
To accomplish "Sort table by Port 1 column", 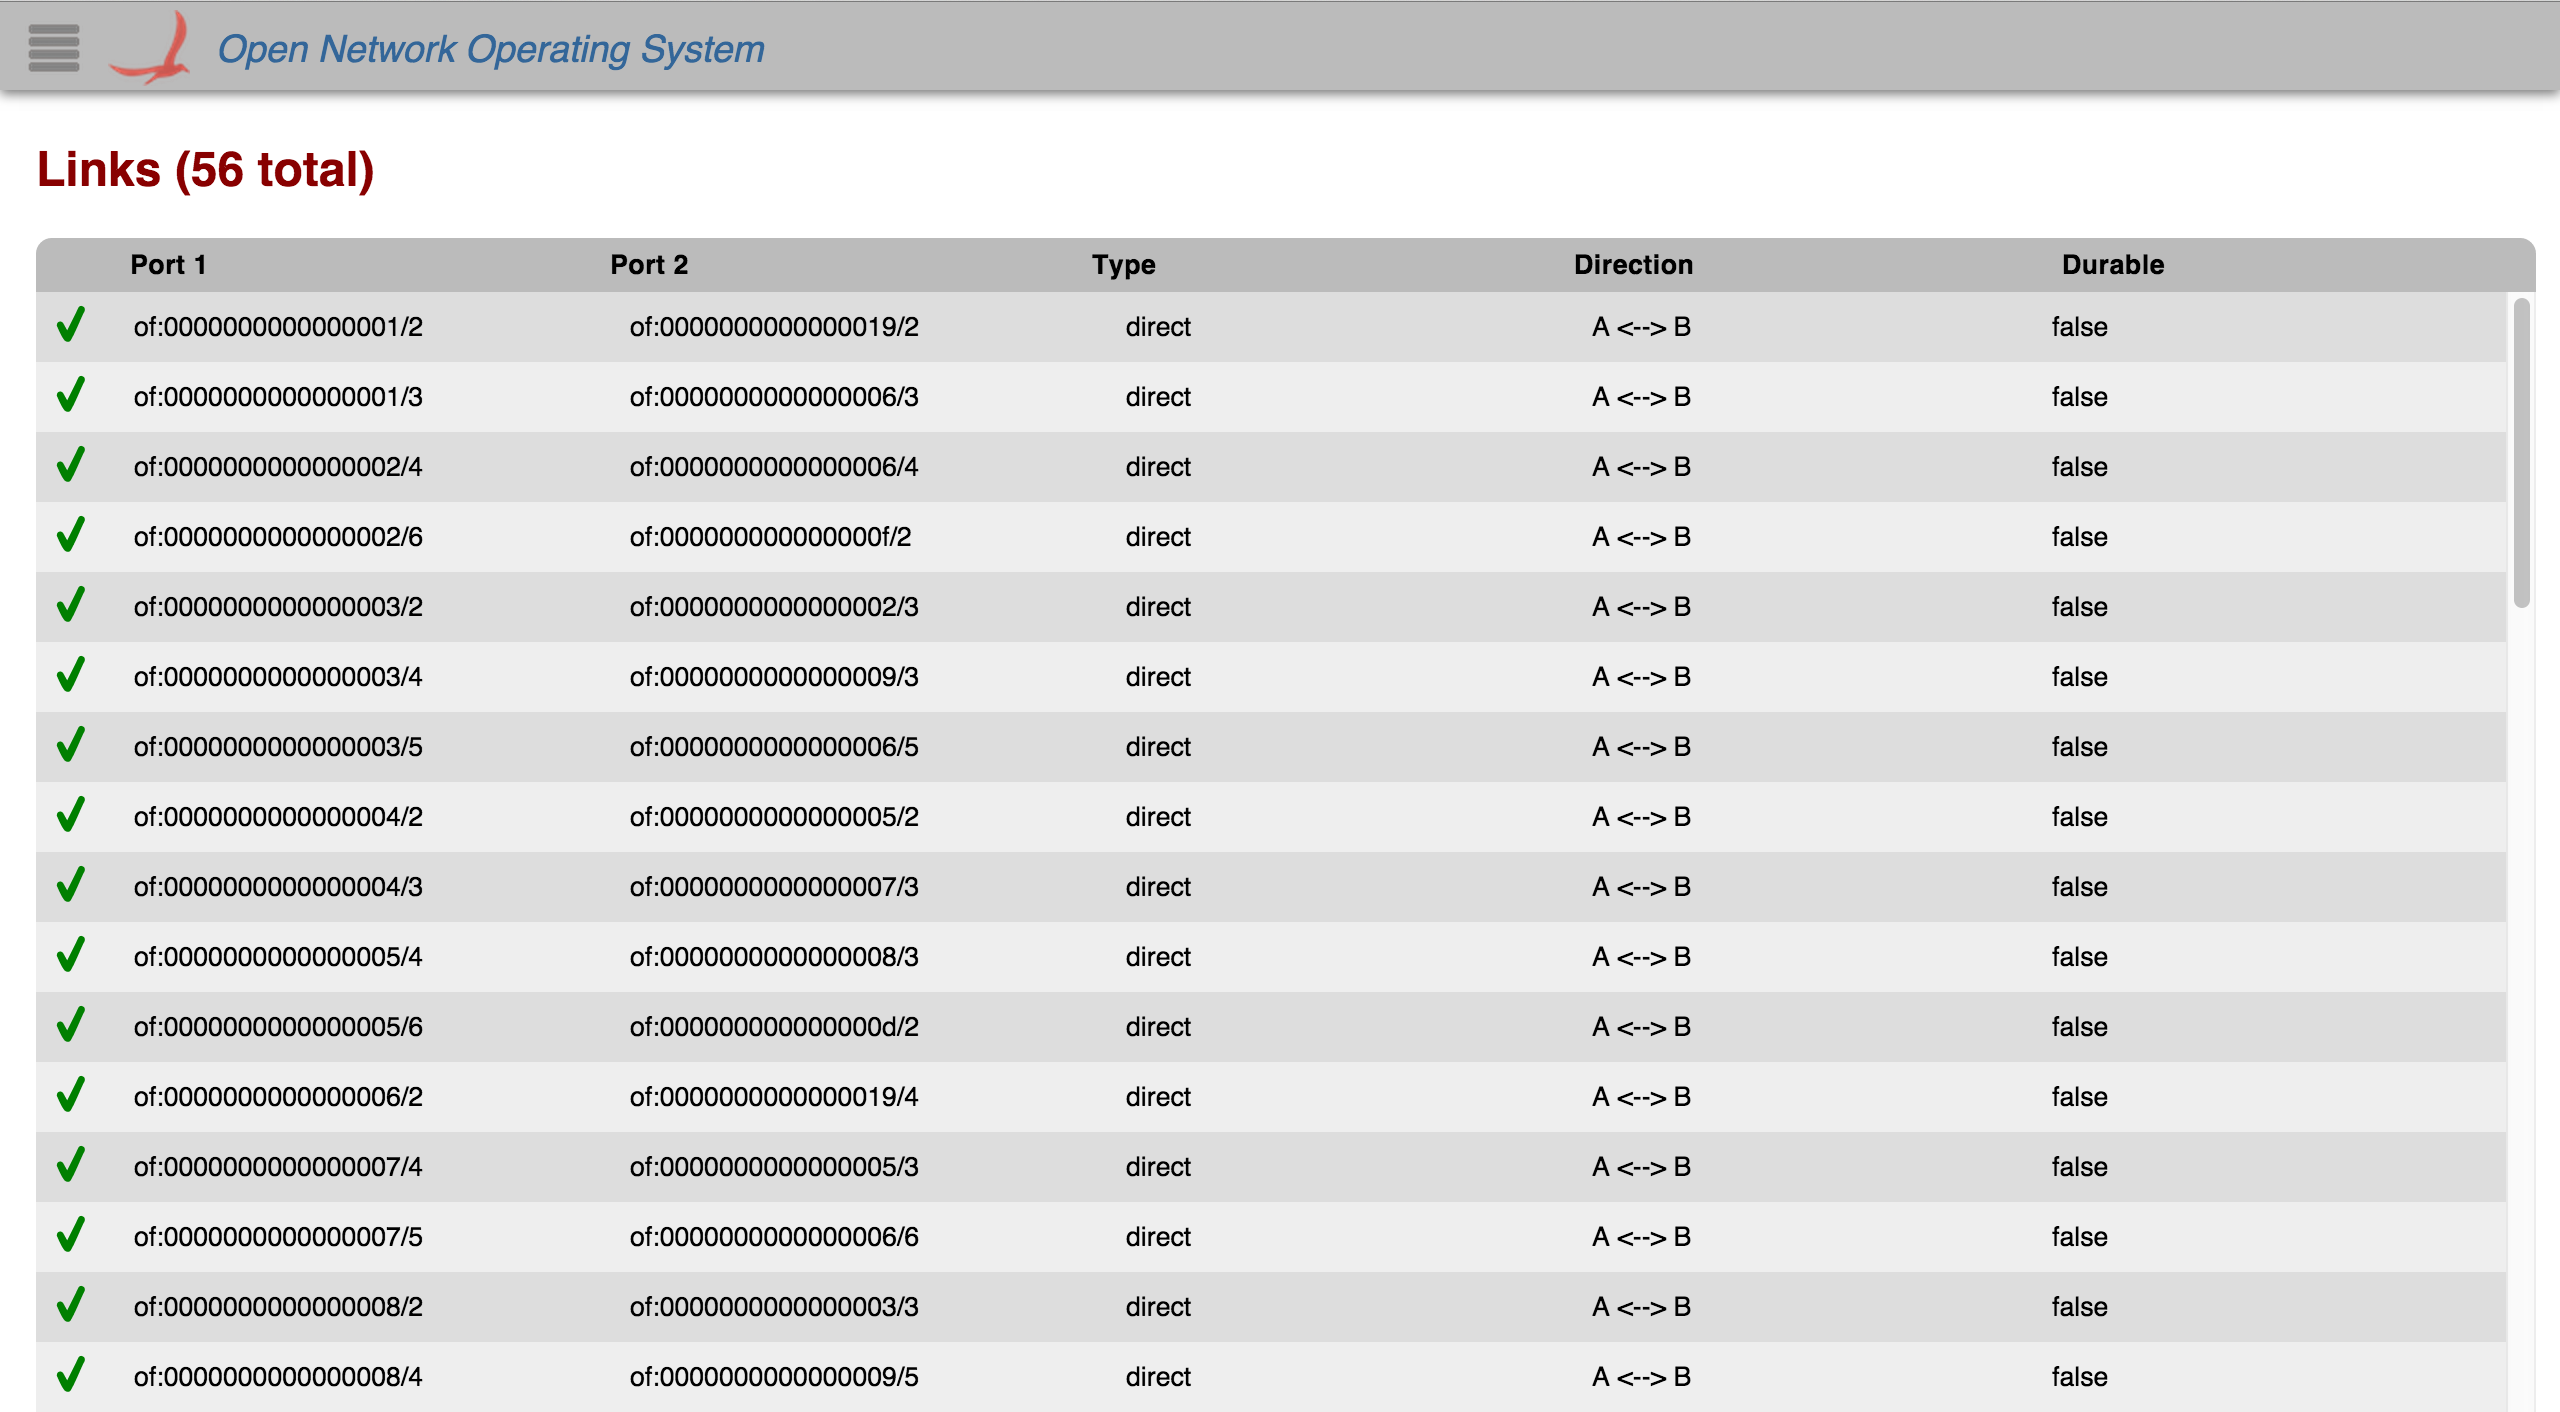I will point(168,265).
